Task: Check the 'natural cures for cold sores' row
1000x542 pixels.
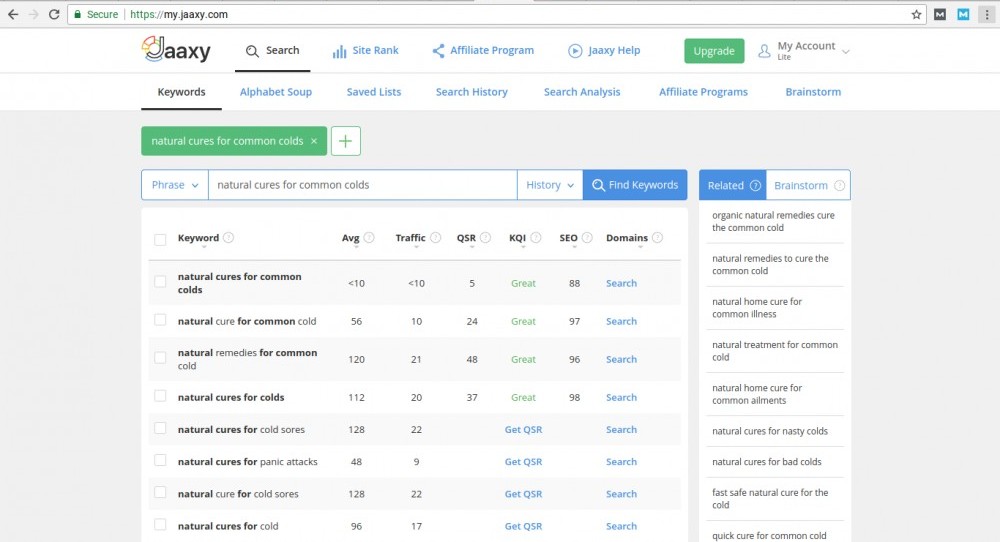Action: pos(160,428)
